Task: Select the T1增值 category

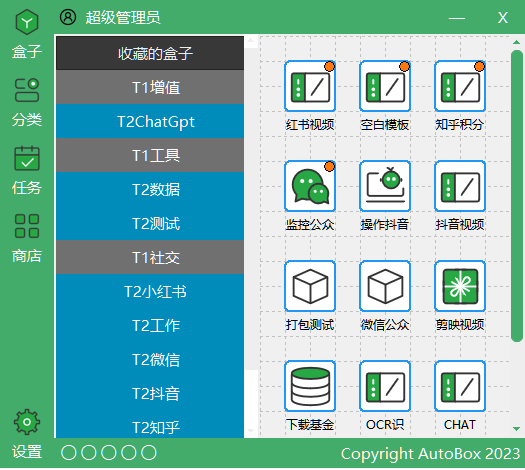Action: pyautogui.click(x=150, y=87)
